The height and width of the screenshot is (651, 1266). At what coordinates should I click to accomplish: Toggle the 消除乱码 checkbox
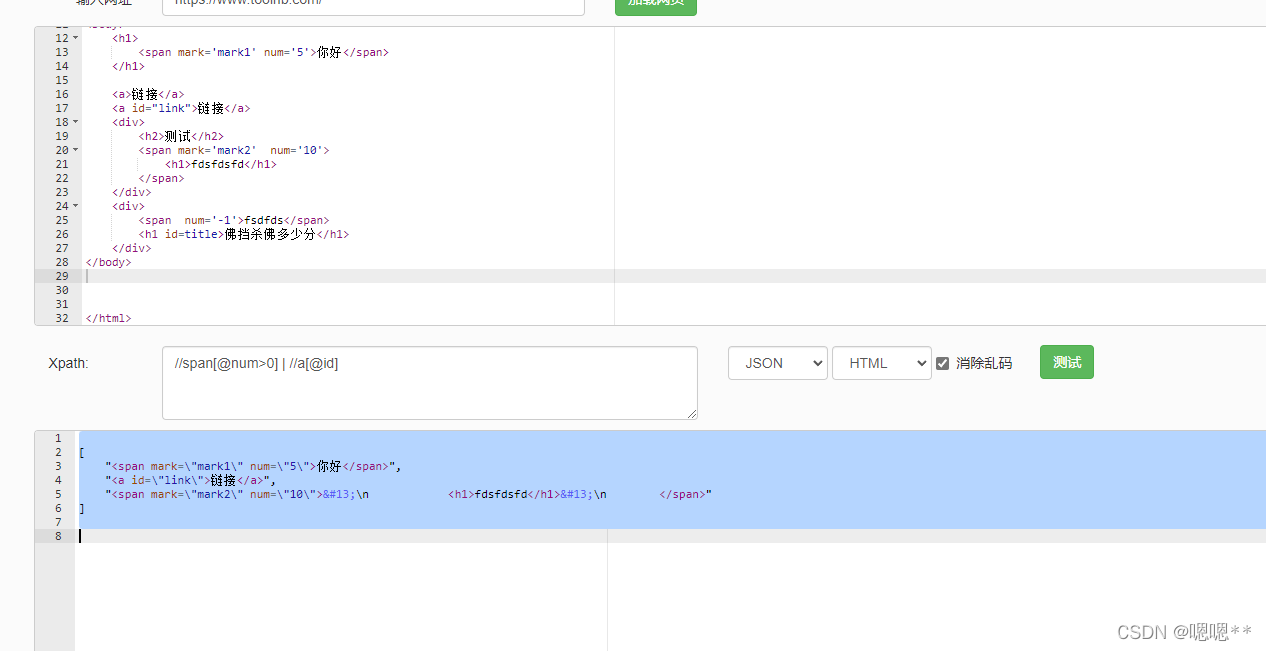tap(942, 363)
